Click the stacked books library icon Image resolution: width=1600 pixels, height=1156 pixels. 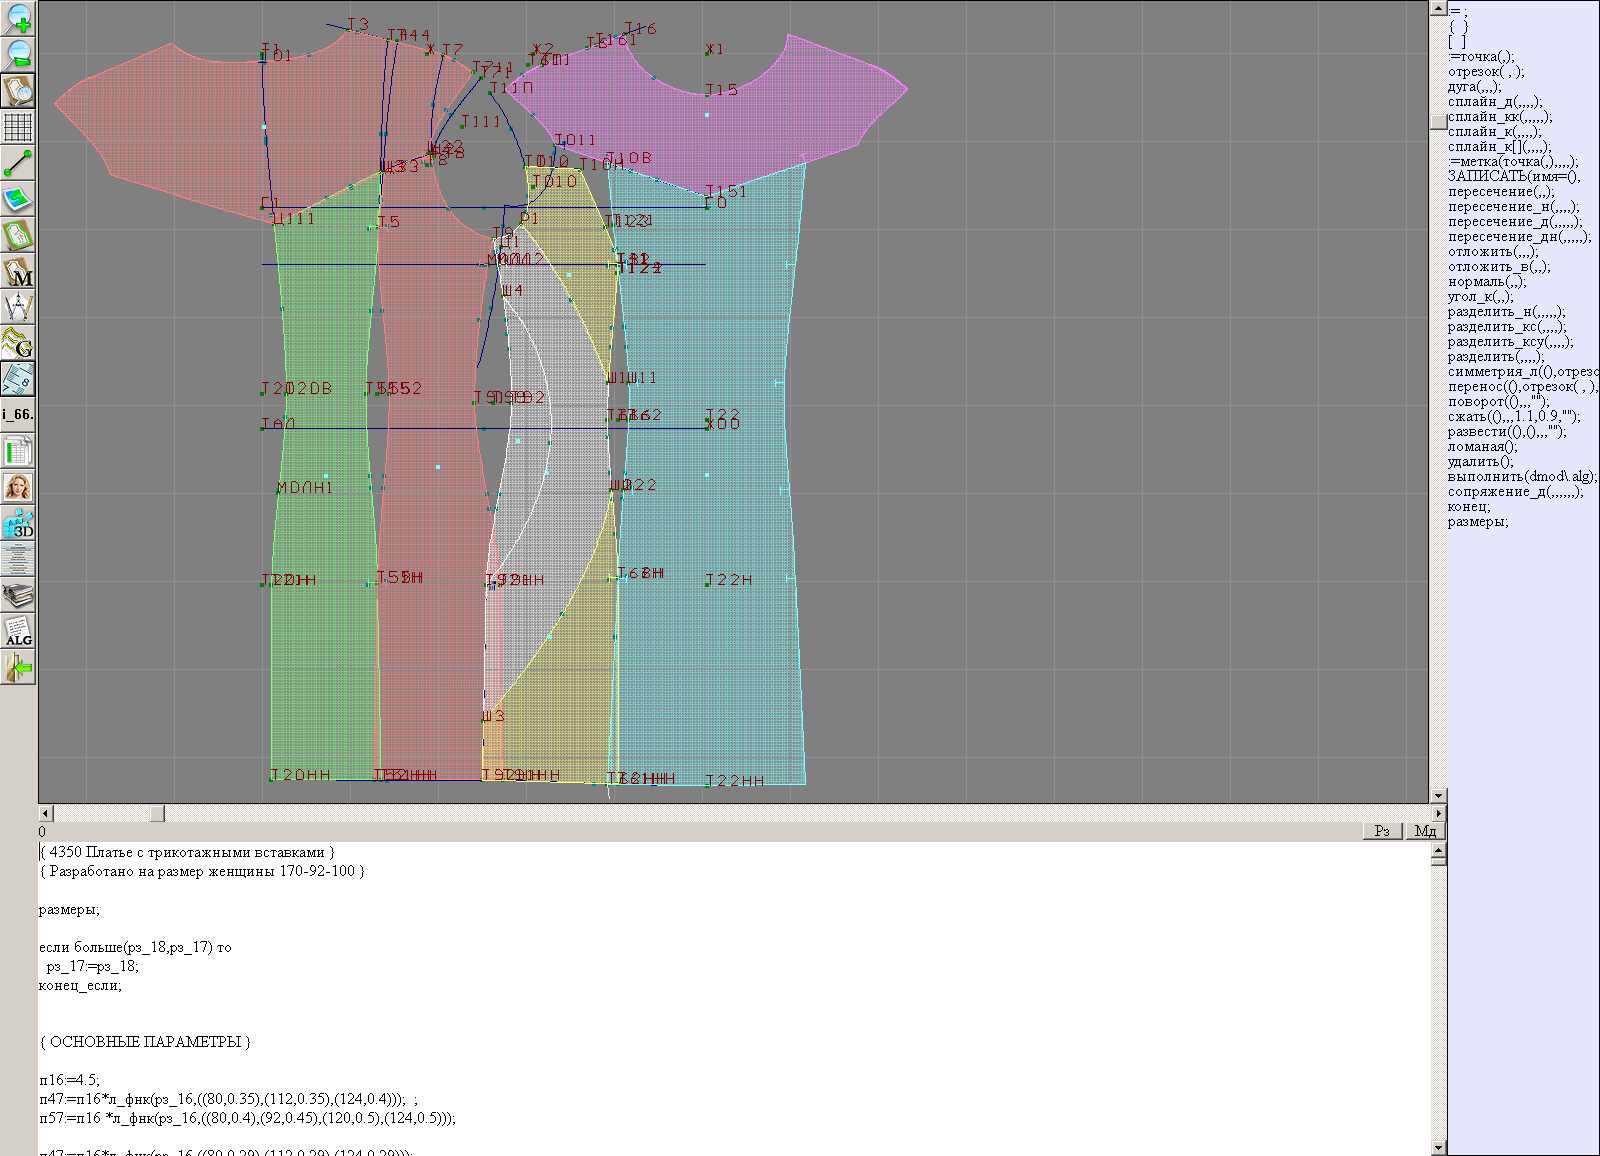click(18, 596)
